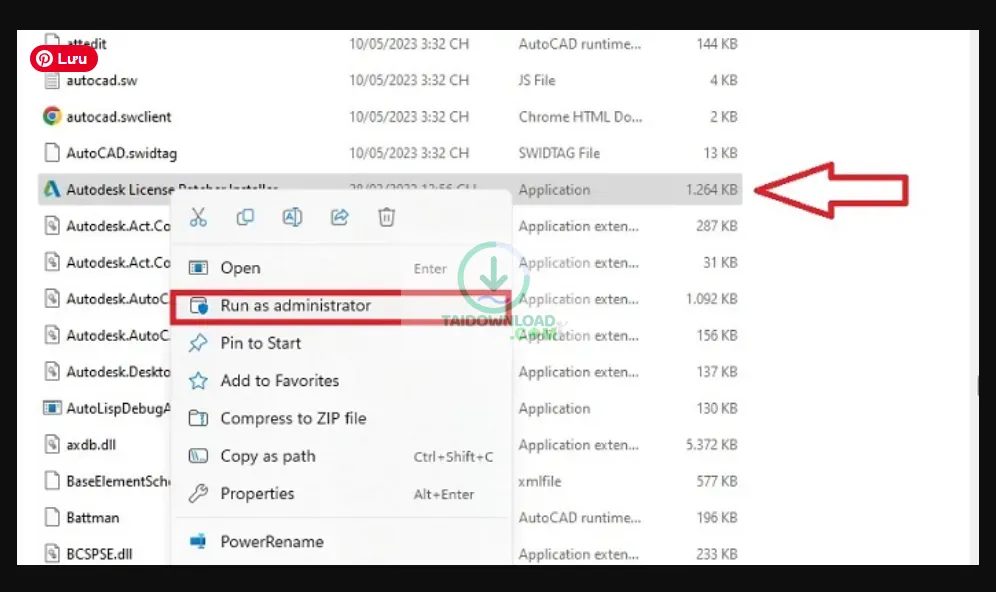Image resolution: width=996 pixels, height=592 pixels.
Task: Click the Share icon in the context menu
Action: click(339, 217)
